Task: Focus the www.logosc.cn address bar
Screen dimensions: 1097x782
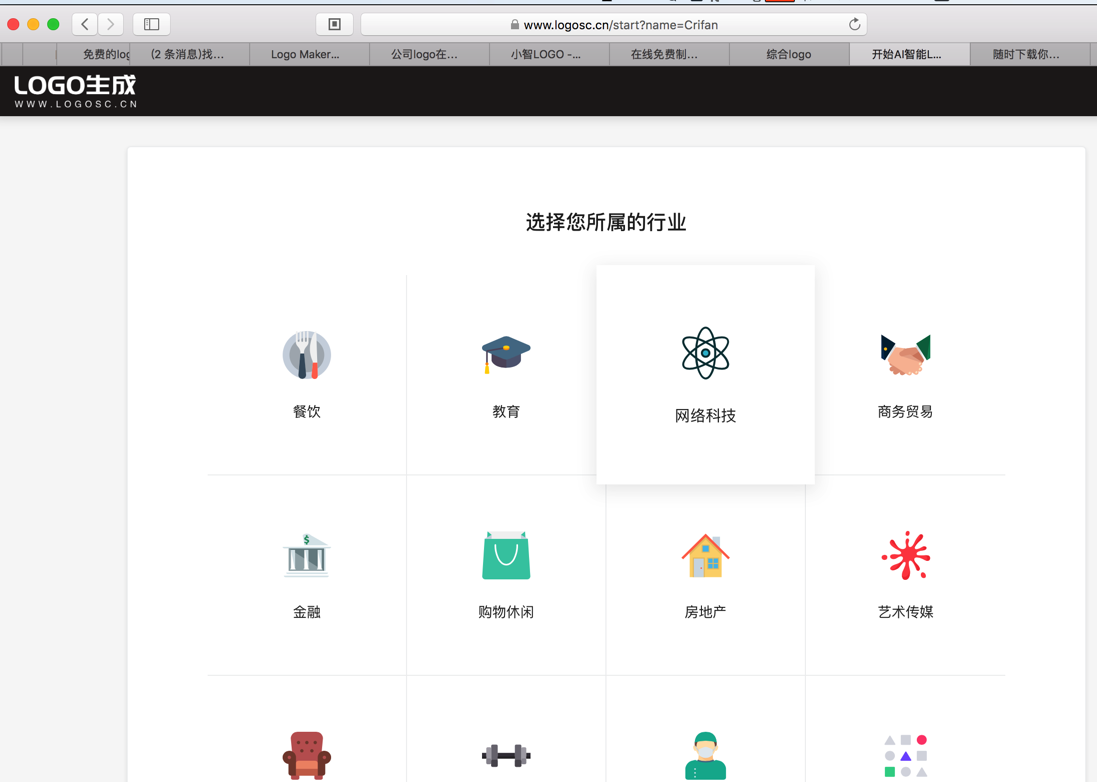Action: pyautogui.click(x=614, y=24)
